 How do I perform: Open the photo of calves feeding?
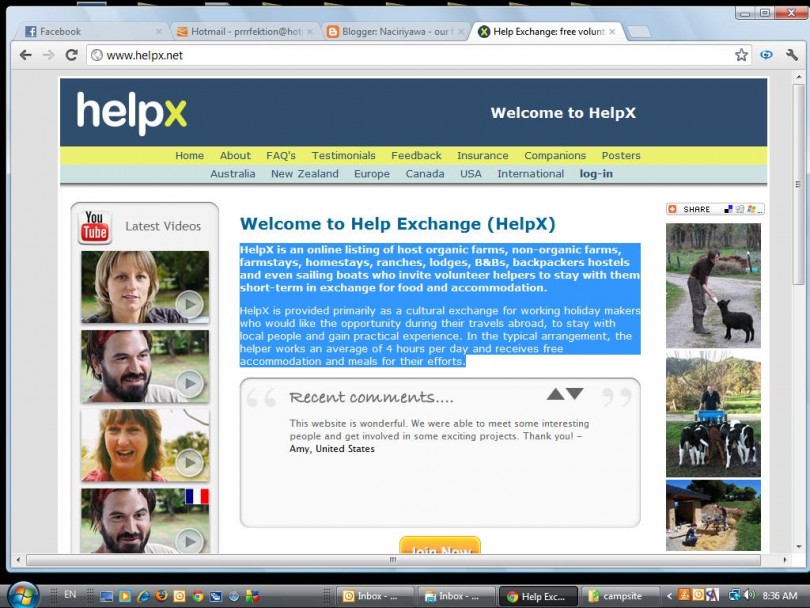713,414
